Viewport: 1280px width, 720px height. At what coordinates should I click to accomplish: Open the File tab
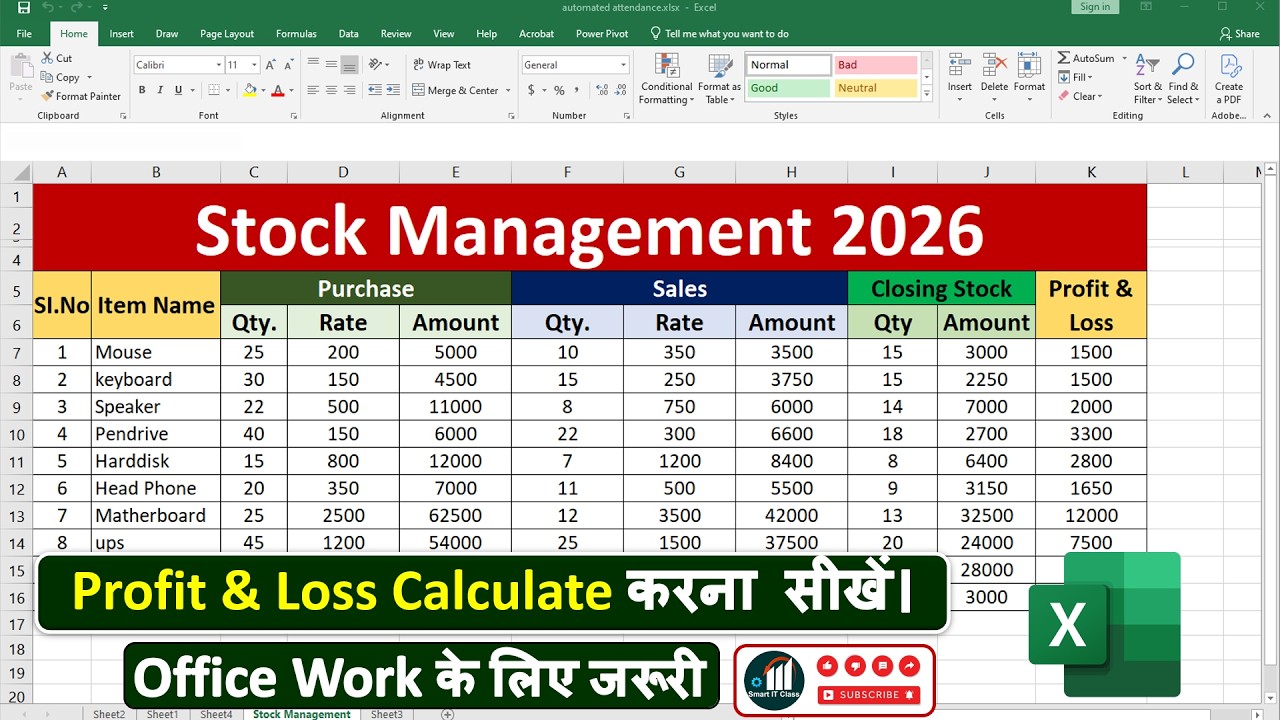tap(24, 34)
